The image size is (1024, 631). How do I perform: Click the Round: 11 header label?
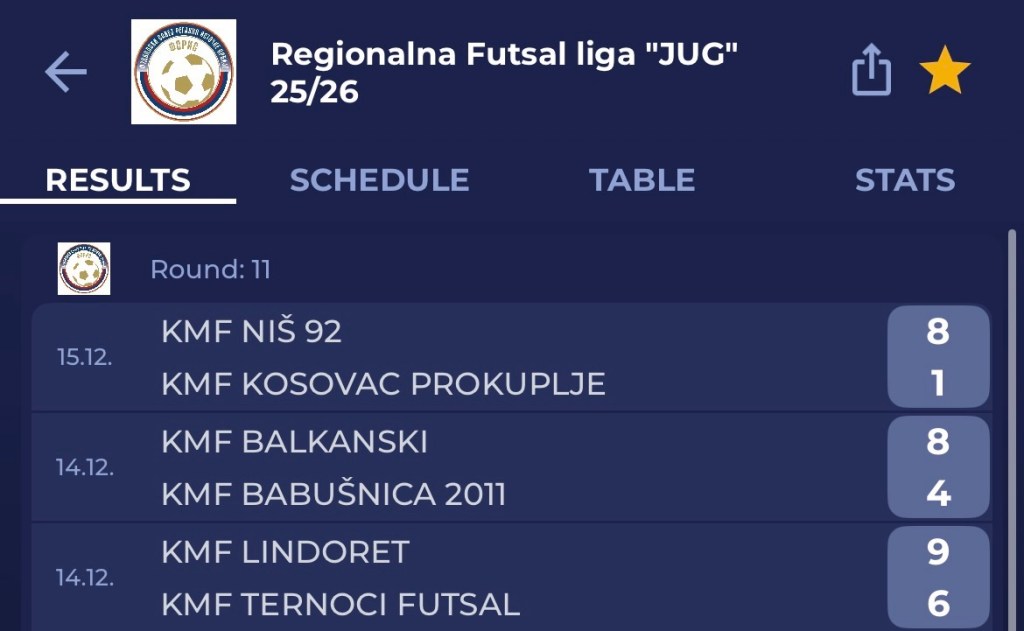pyautogui.click(x=210, y=270)
